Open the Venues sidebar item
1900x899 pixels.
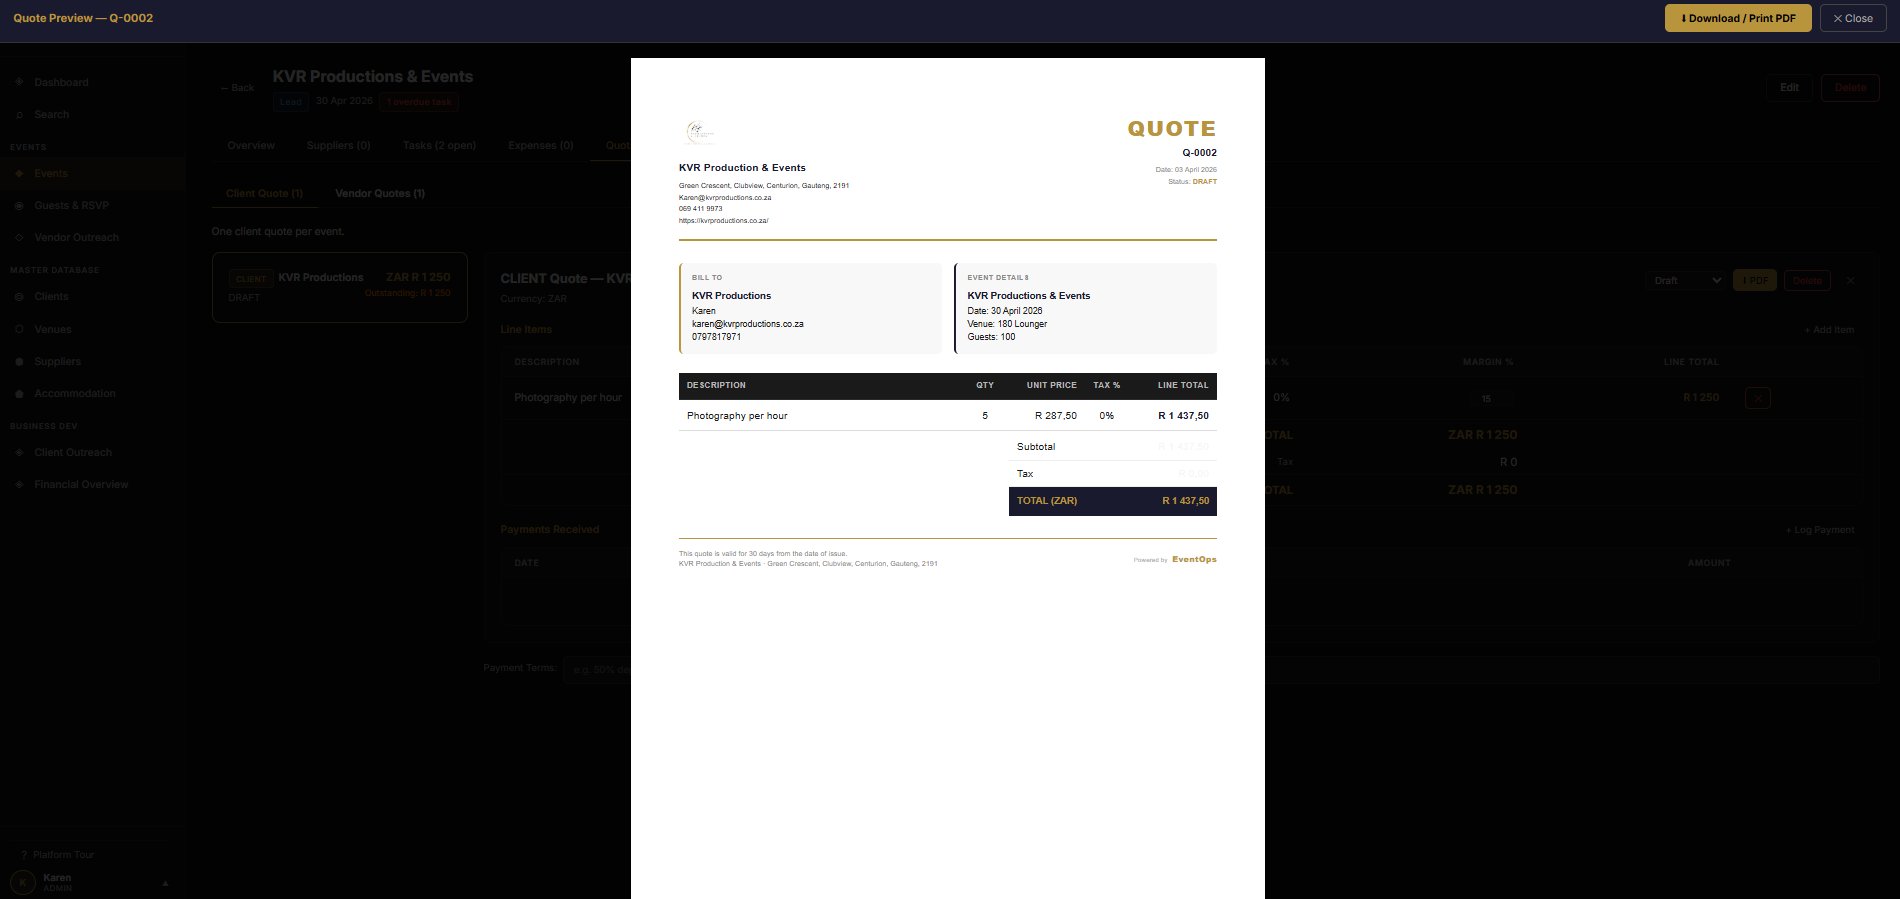click(53, 329)
